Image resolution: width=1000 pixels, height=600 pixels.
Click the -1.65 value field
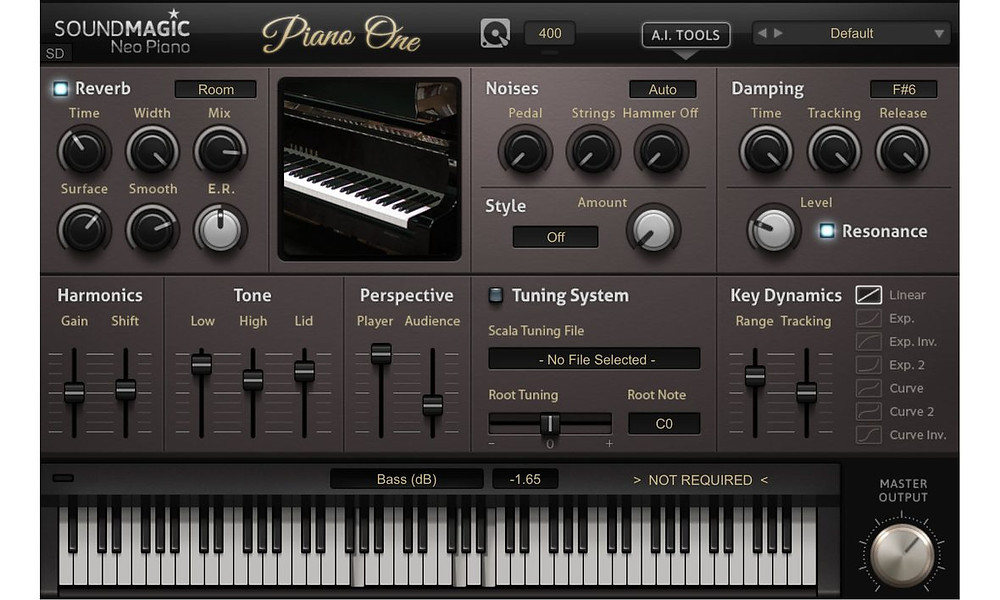525,479
